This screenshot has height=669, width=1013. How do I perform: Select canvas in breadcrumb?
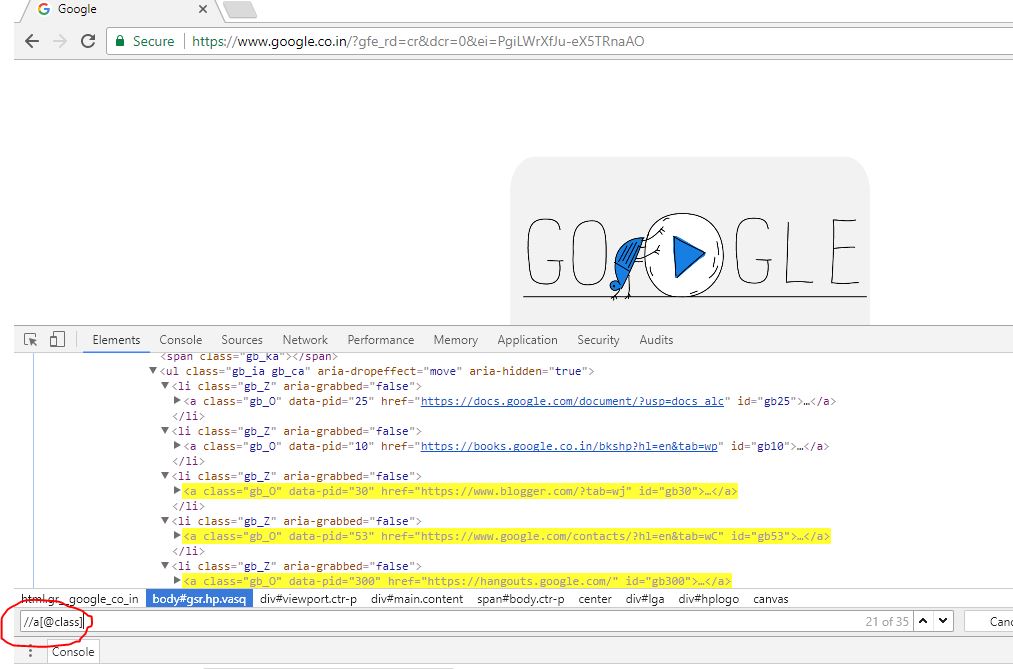(x=771, y=599)
